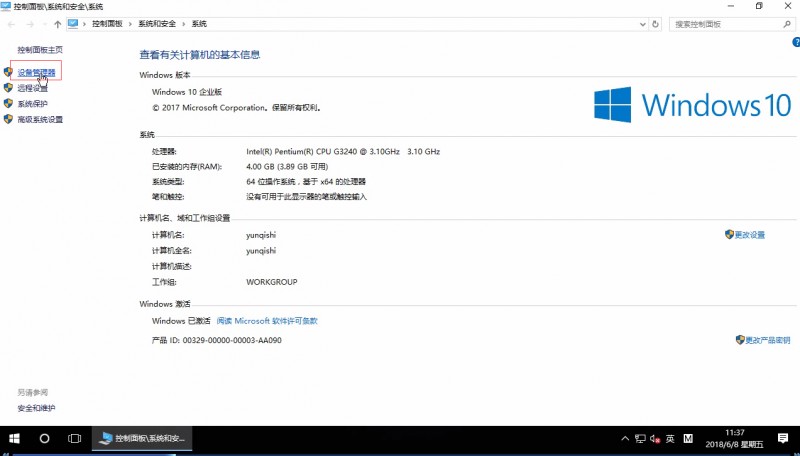This screenshot has width=800, height=456.
Task: Open the Microsoft 软件许可条款 link
Action: (267, 321)
